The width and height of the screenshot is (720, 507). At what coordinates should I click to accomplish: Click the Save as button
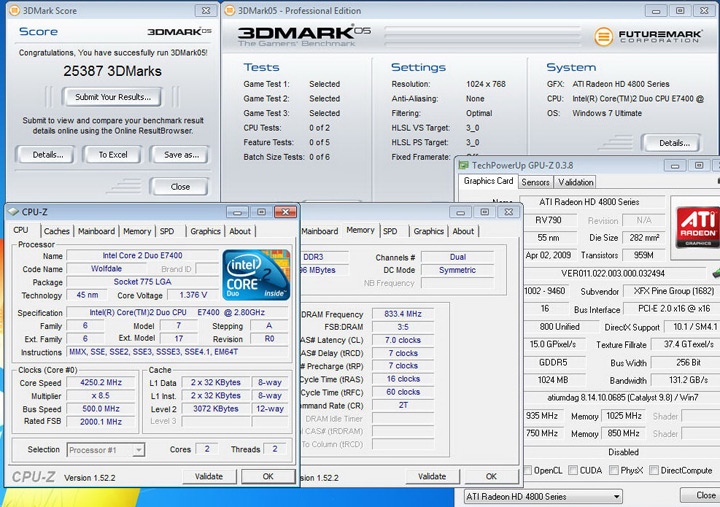point(181,155)
